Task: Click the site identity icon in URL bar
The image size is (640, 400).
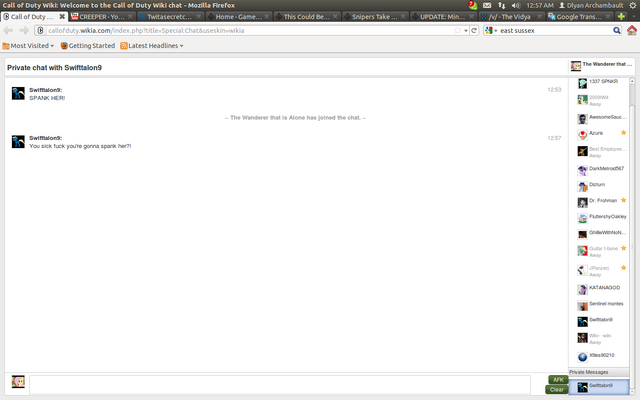Action: point(40,30)
